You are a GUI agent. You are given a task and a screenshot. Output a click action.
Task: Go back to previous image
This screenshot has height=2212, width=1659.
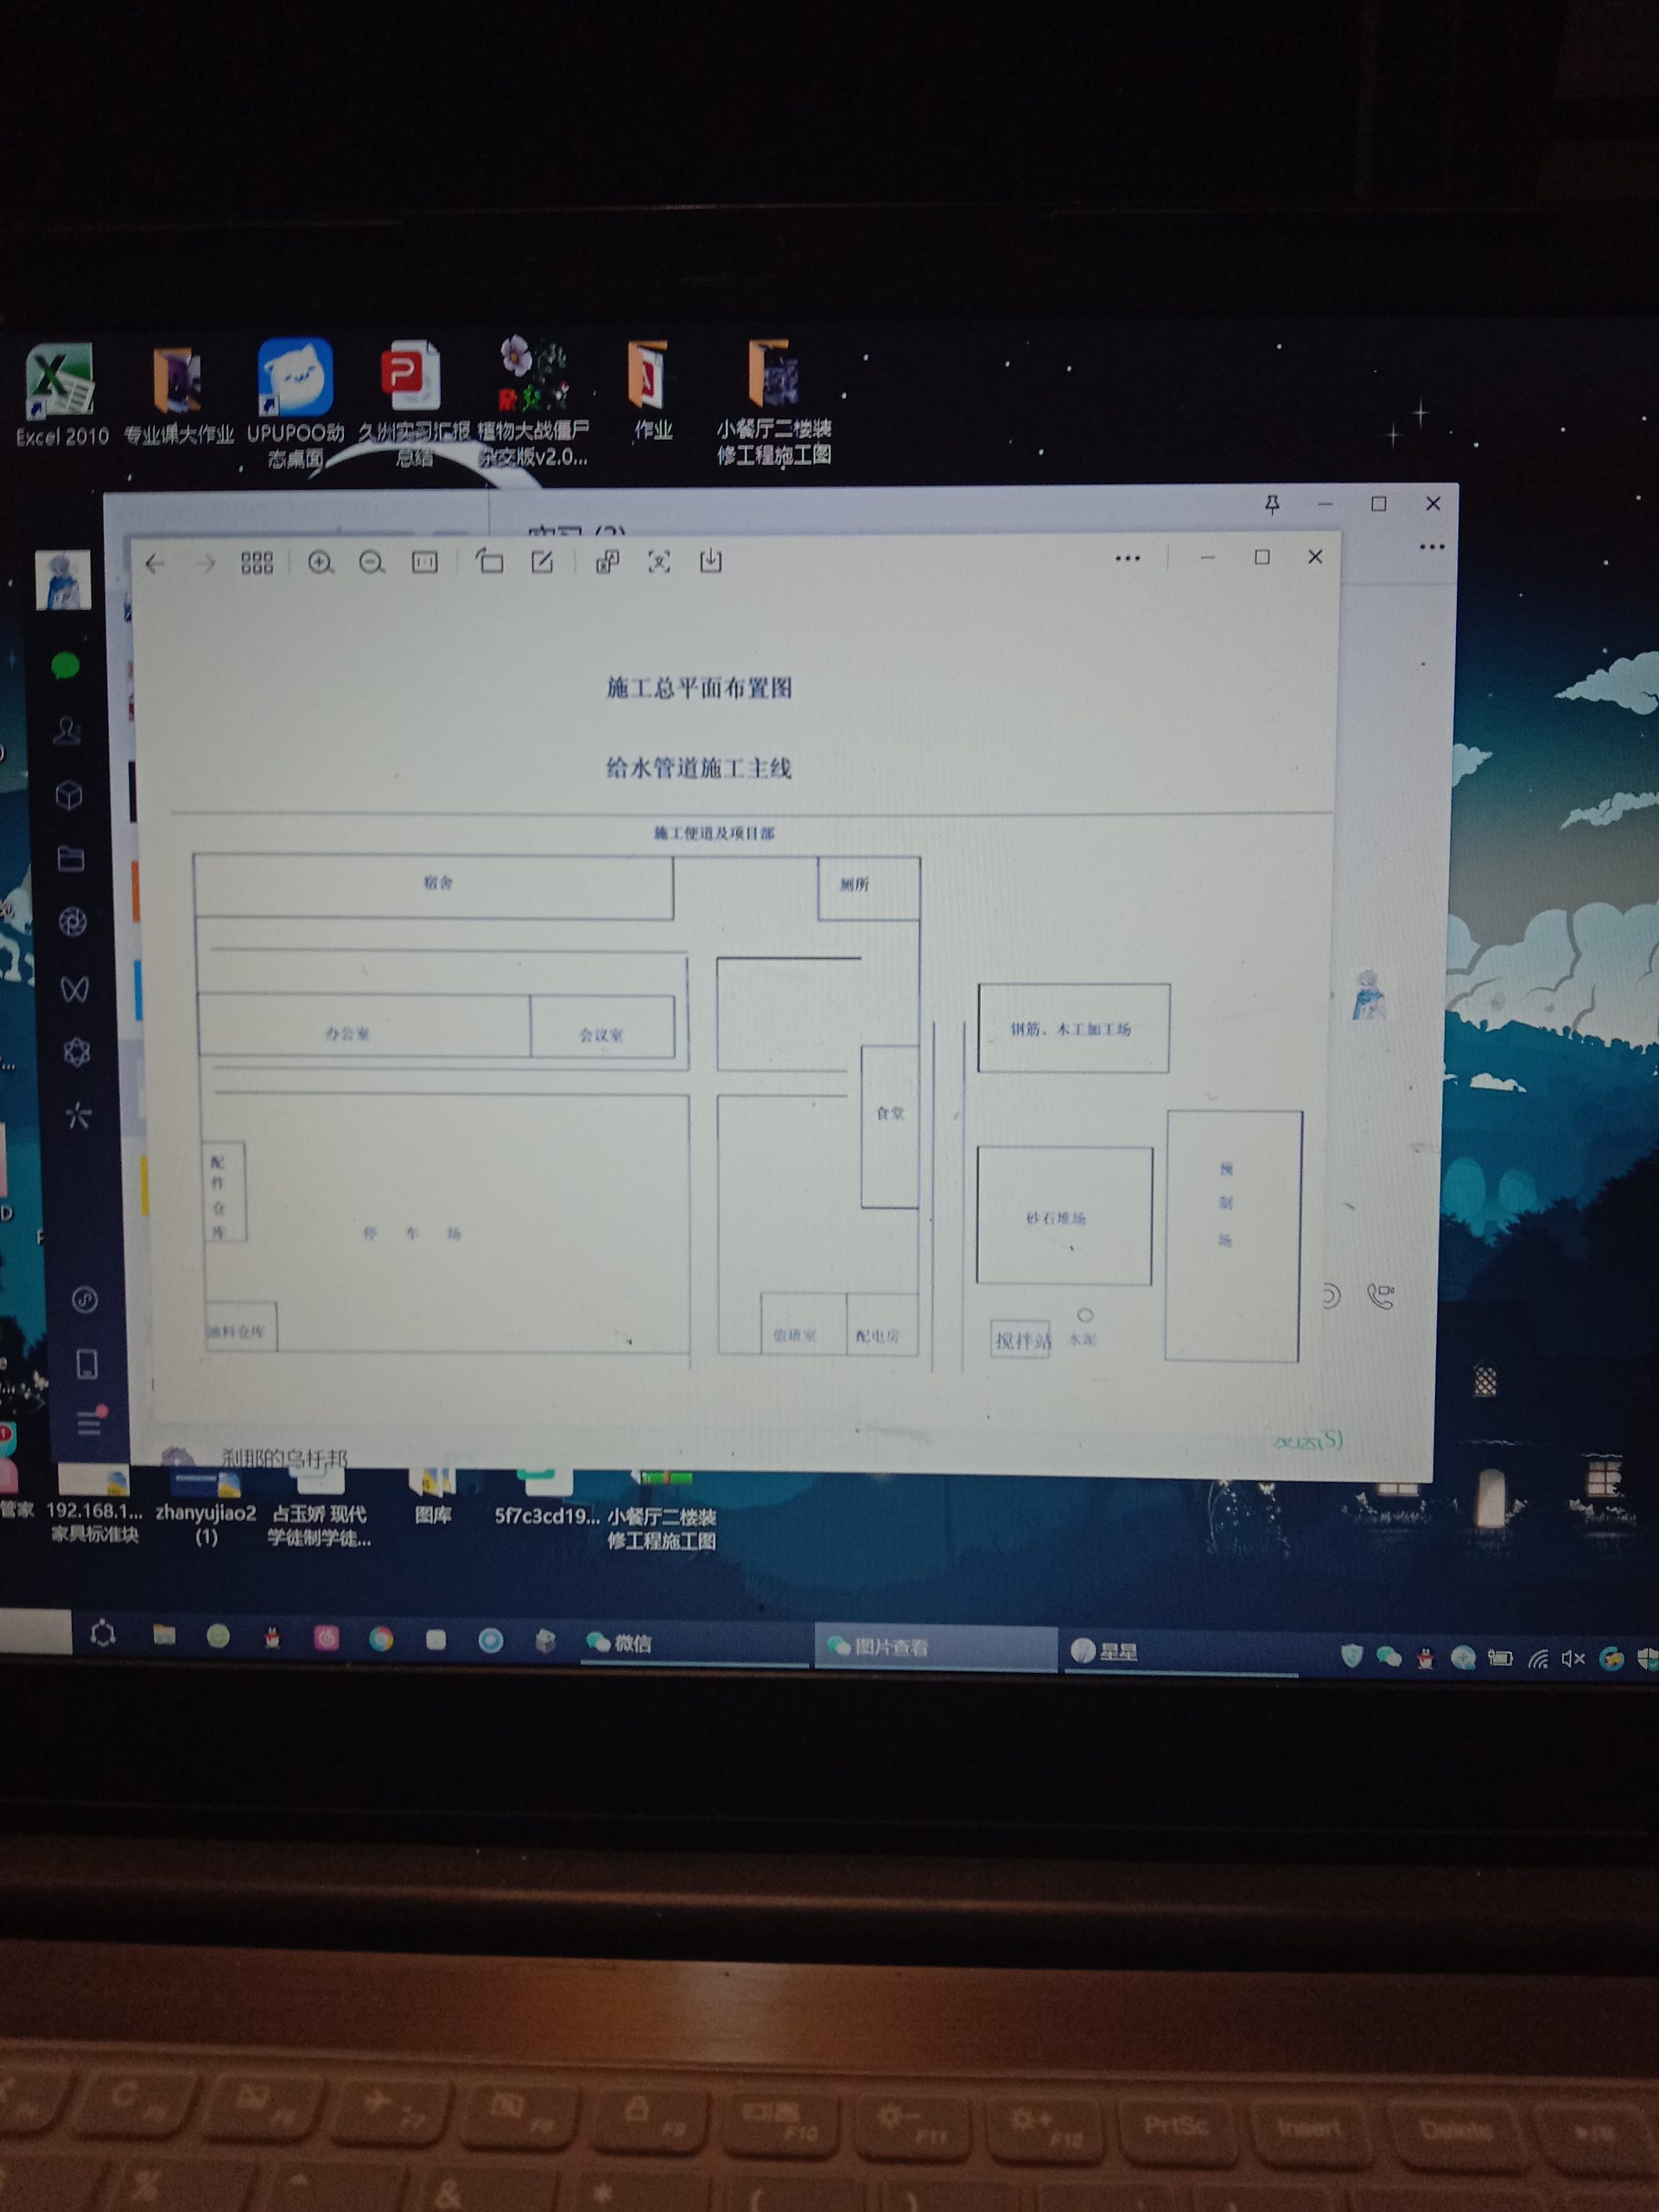(x=155, y=565)
